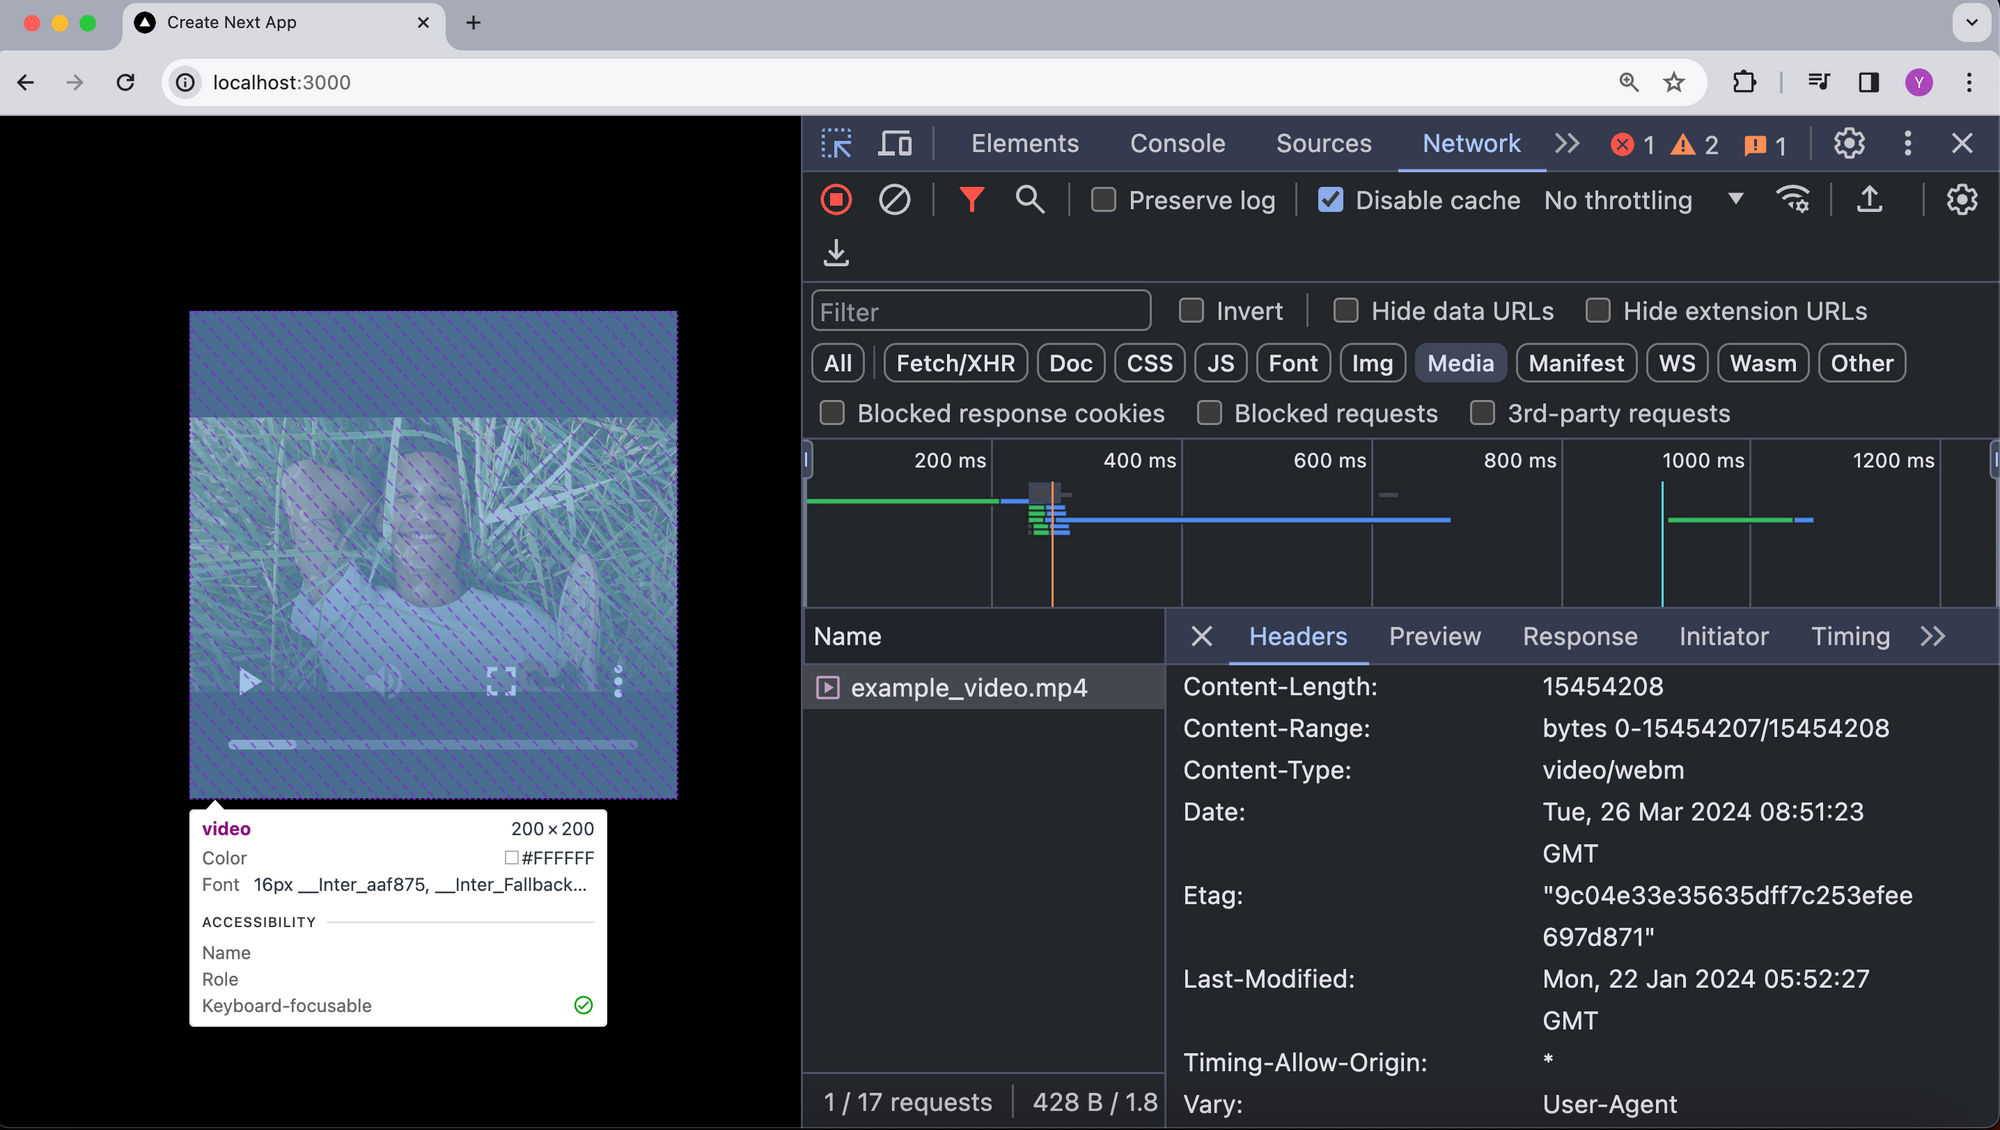The image size is (2000, 1130).
Task: Open Chrome three-dot menu
Action: (x=1969, y=82)
